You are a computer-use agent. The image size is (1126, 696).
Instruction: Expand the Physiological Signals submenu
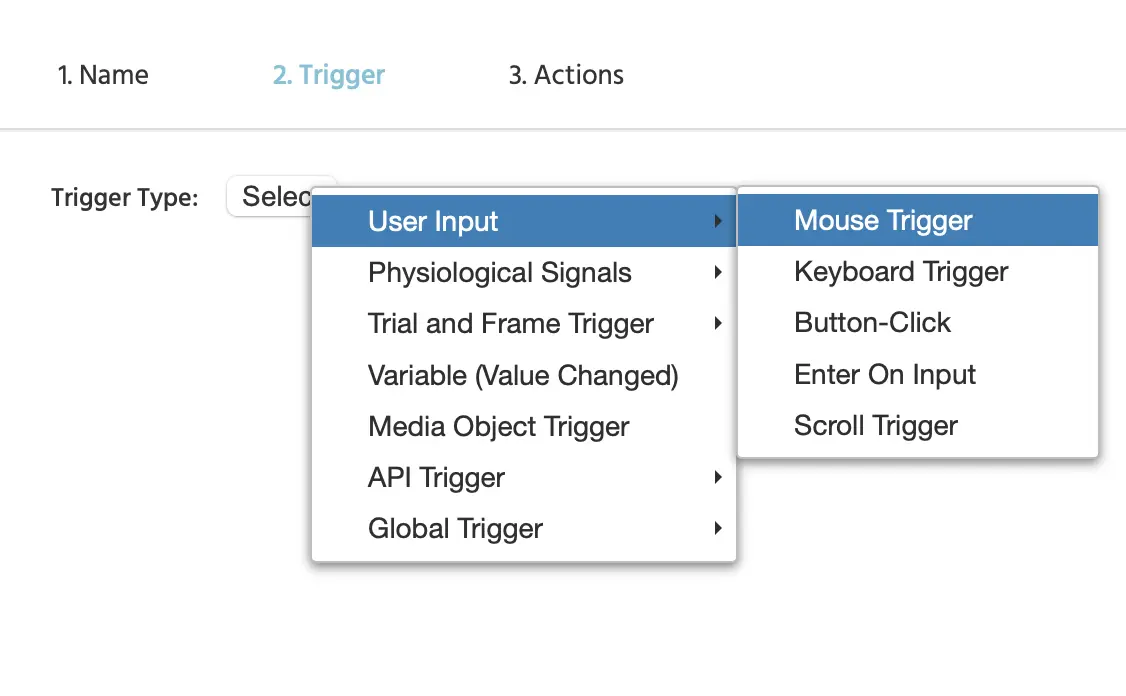click(499, 273)
